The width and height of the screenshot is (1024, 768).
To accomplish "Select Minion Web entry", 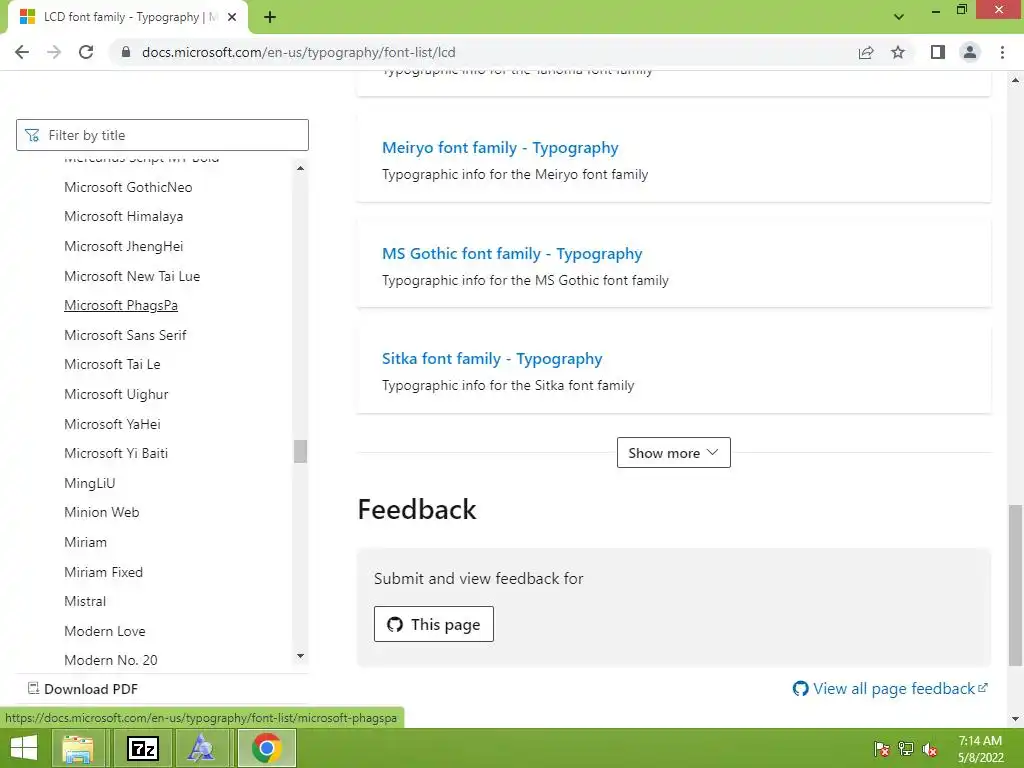I will tap(101, 513).
